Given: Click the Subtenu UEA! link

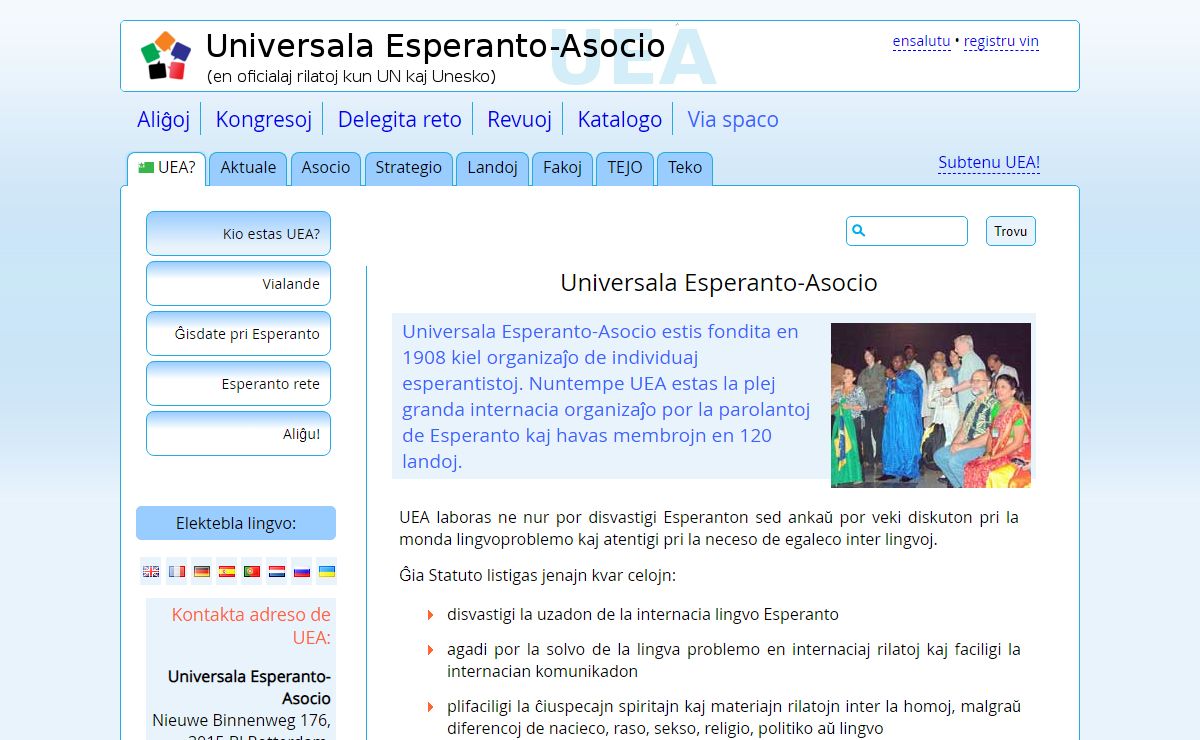Looking at the screenshot, I should (989, 163).
